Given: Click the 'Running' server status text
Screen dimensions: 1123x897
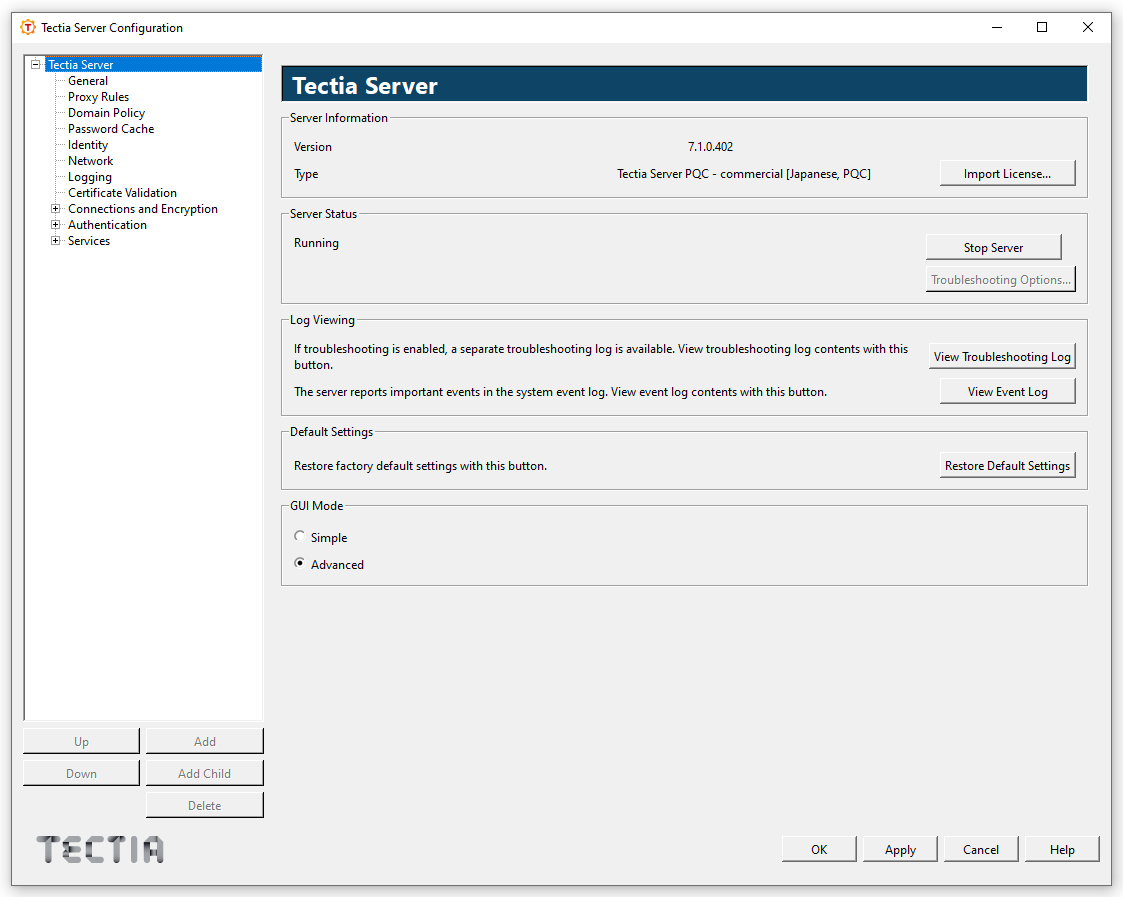Looking at the screenshot, I should 316,242.
